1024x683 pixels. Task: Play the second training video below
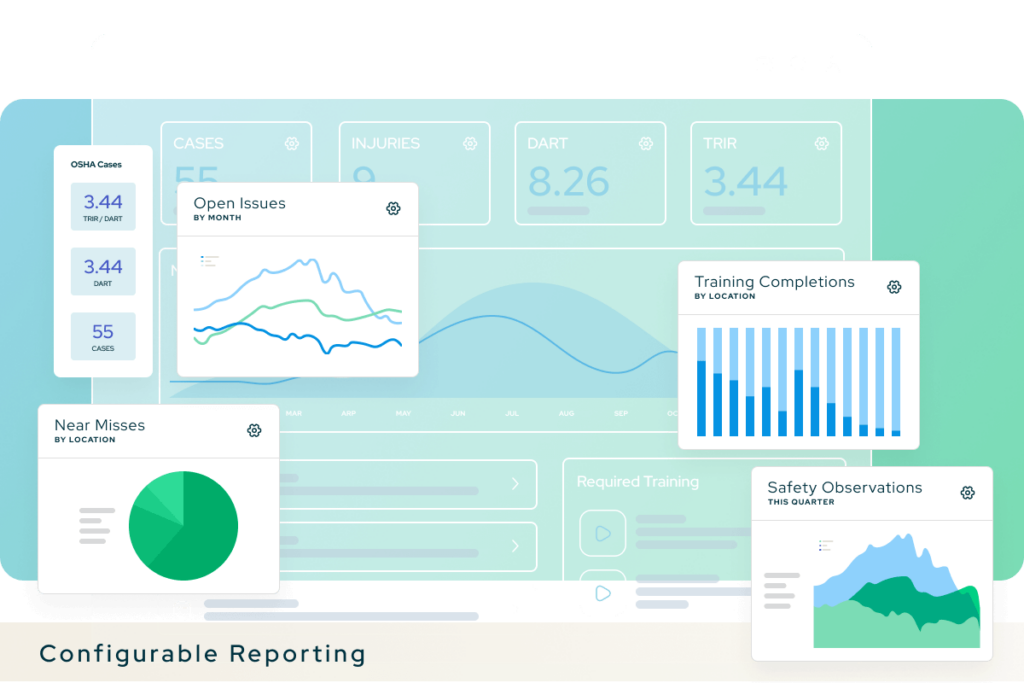point(602,593)
